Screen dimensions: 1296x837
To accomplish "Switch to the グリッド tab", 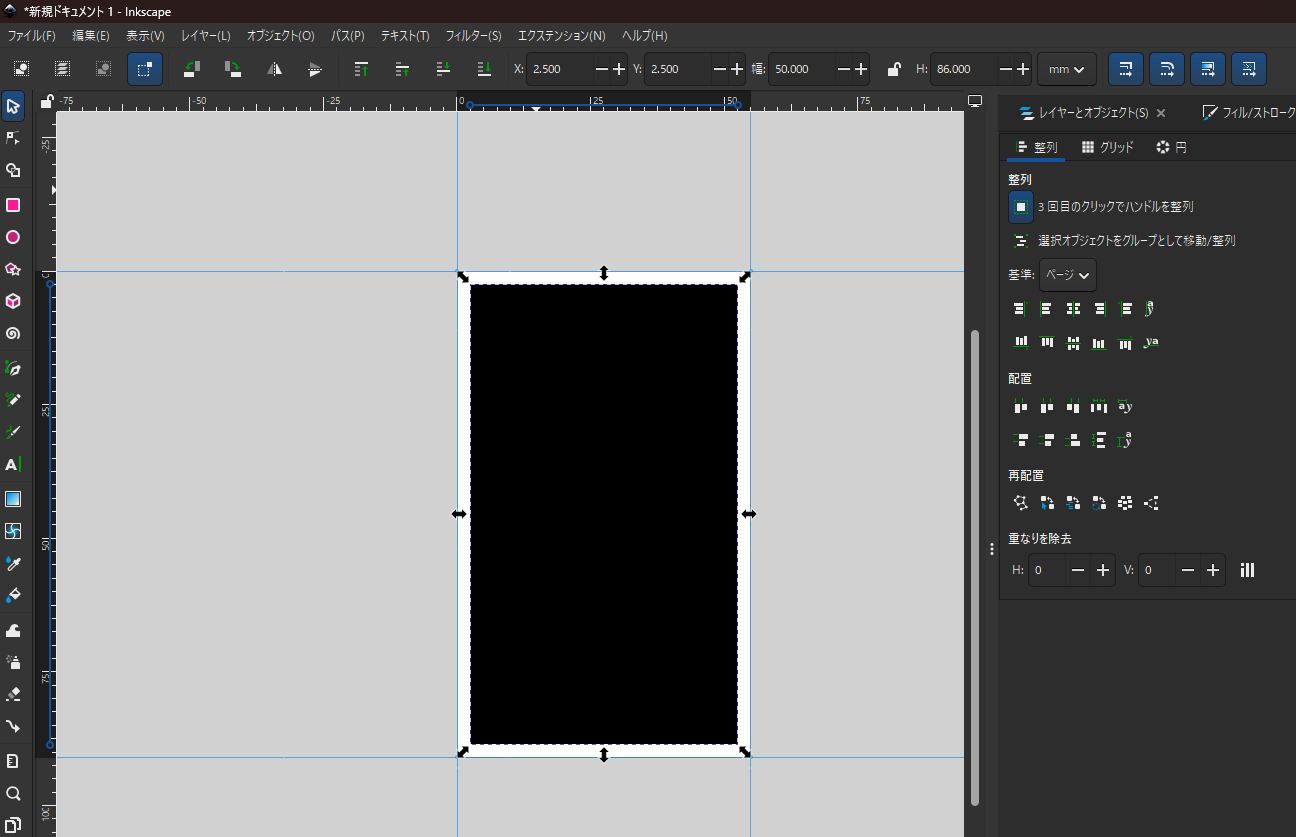I will (x=1107, y=147).
